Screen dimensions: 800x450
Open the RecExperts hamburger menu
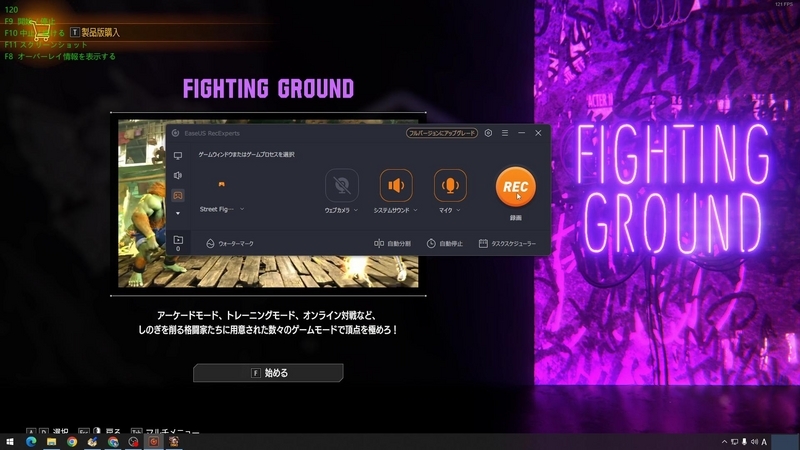click(505, 133)
